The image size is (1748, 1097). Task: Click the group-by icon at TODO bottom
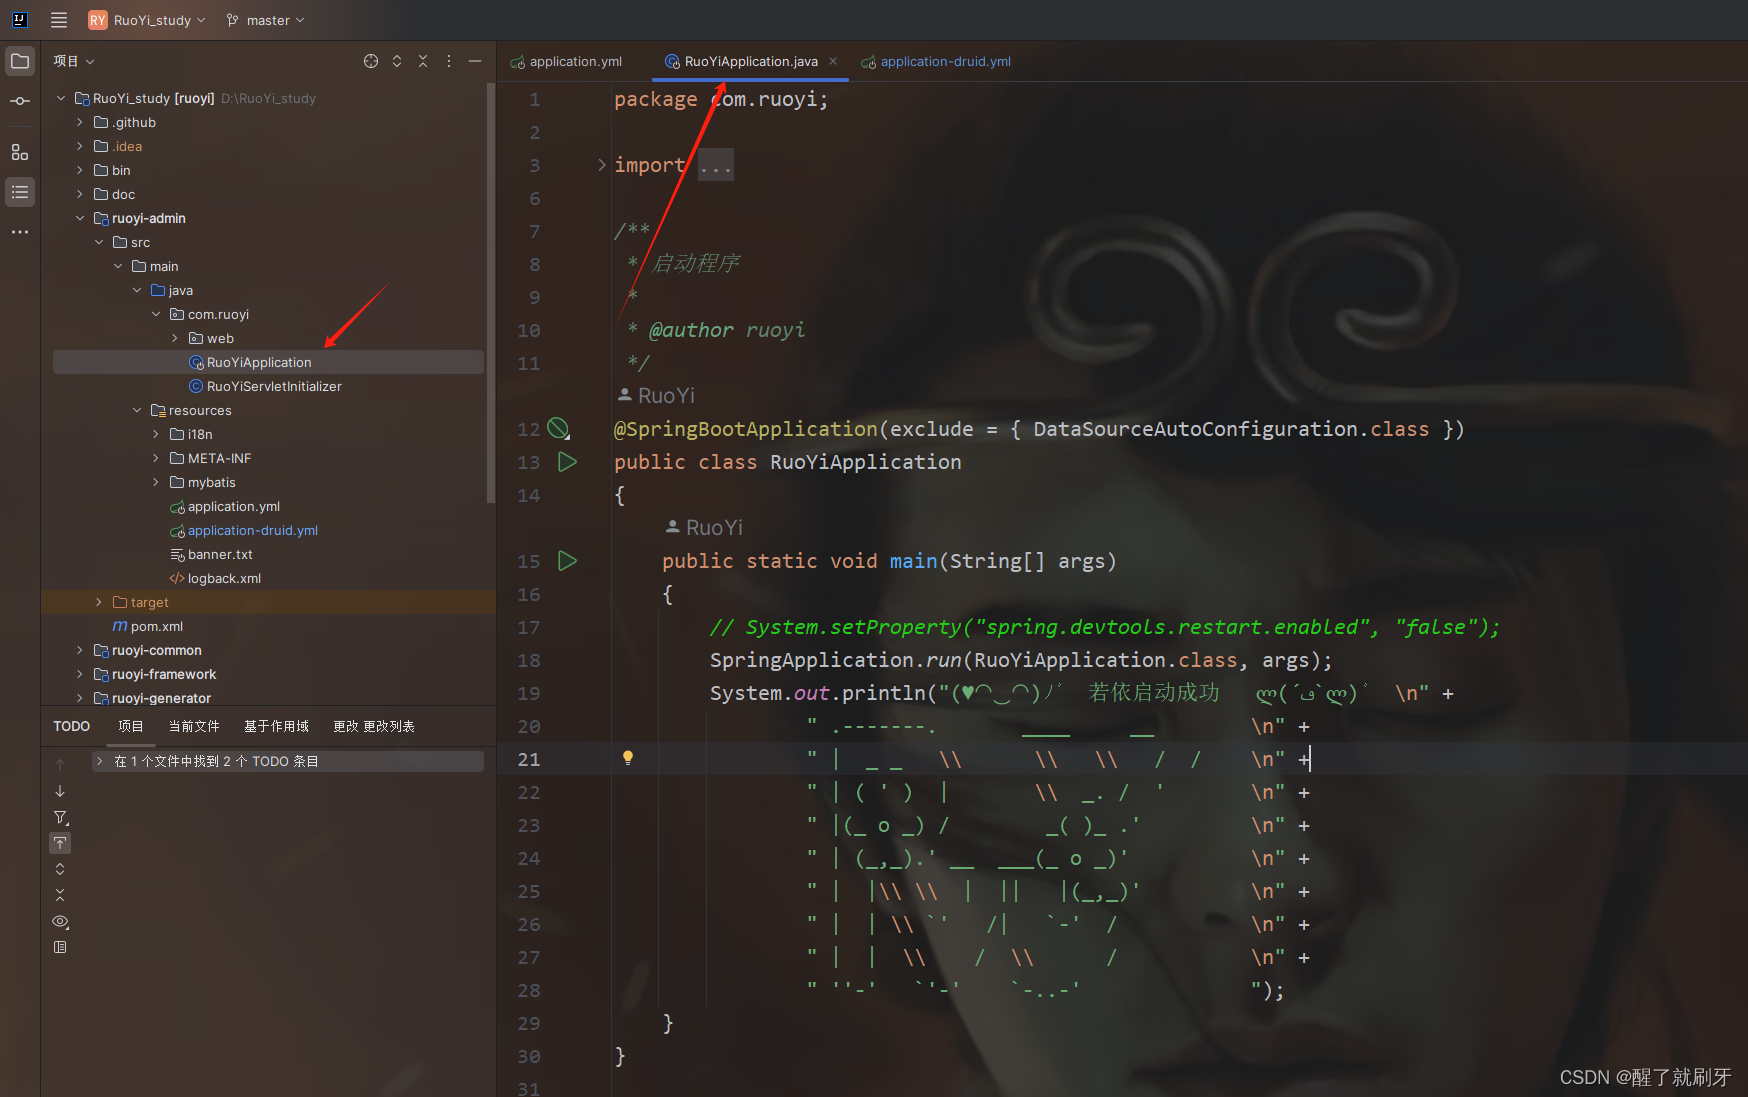click(60, 947)
